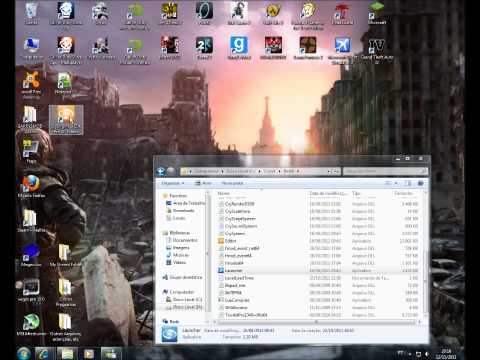480x360 pixels.
Task: Click the Nova pasta button
Action: (x=232, y=183)
